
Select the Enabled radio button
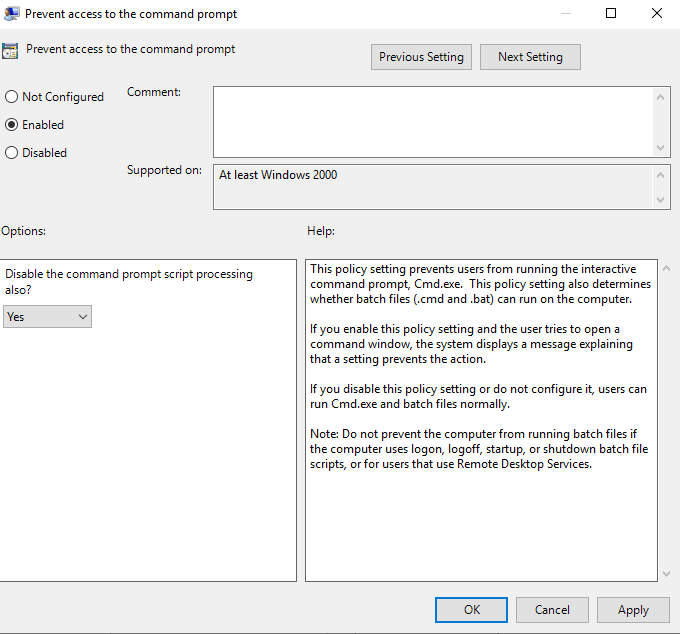click(12, 125)
